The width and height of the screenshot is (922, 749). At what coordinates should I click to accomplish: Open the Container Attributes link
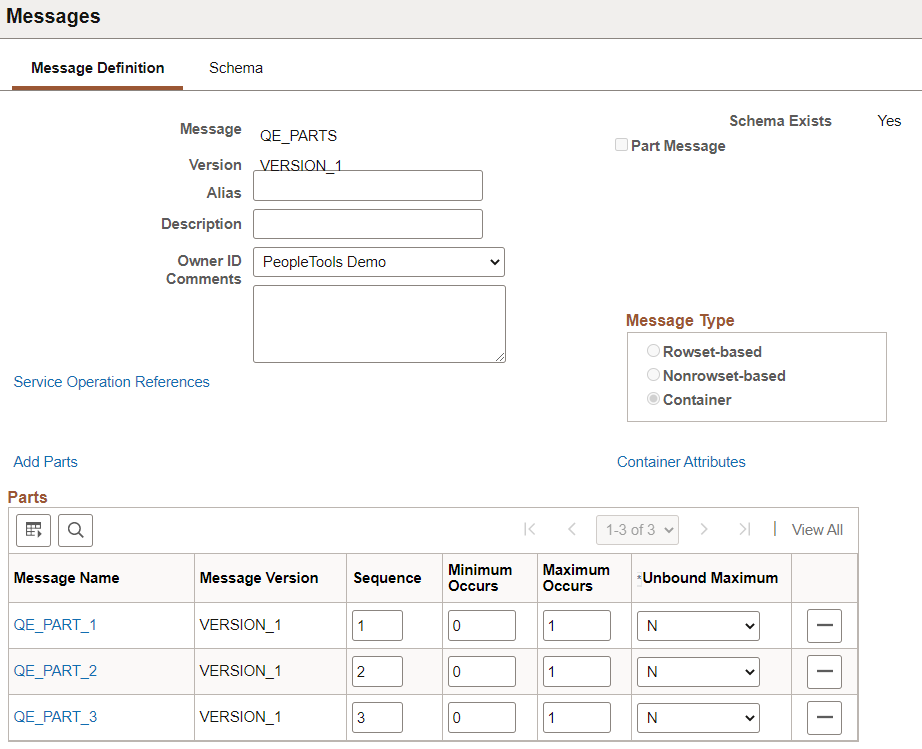[x=681, y=462]
